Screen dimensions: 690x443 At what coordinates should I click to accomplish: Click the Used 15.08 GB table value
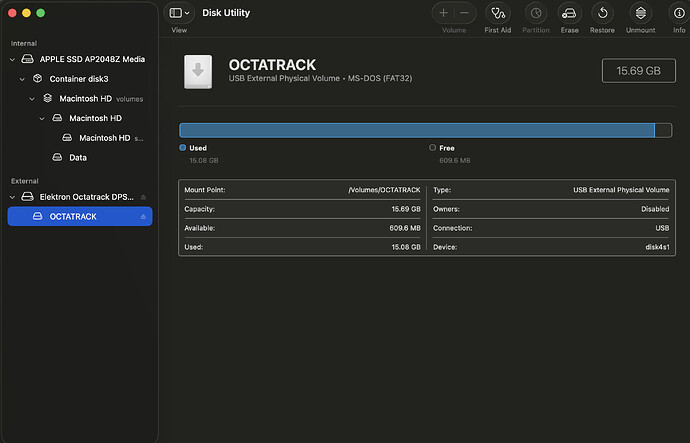tap(406, 247)
